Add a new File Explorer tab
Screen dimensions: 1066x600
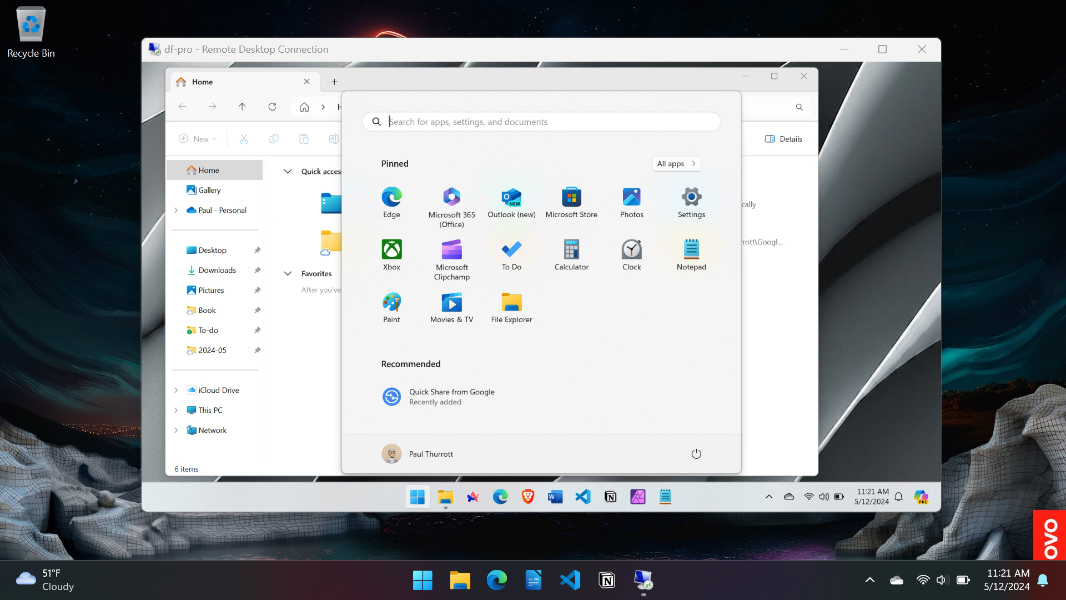click(x=334, y=82)
